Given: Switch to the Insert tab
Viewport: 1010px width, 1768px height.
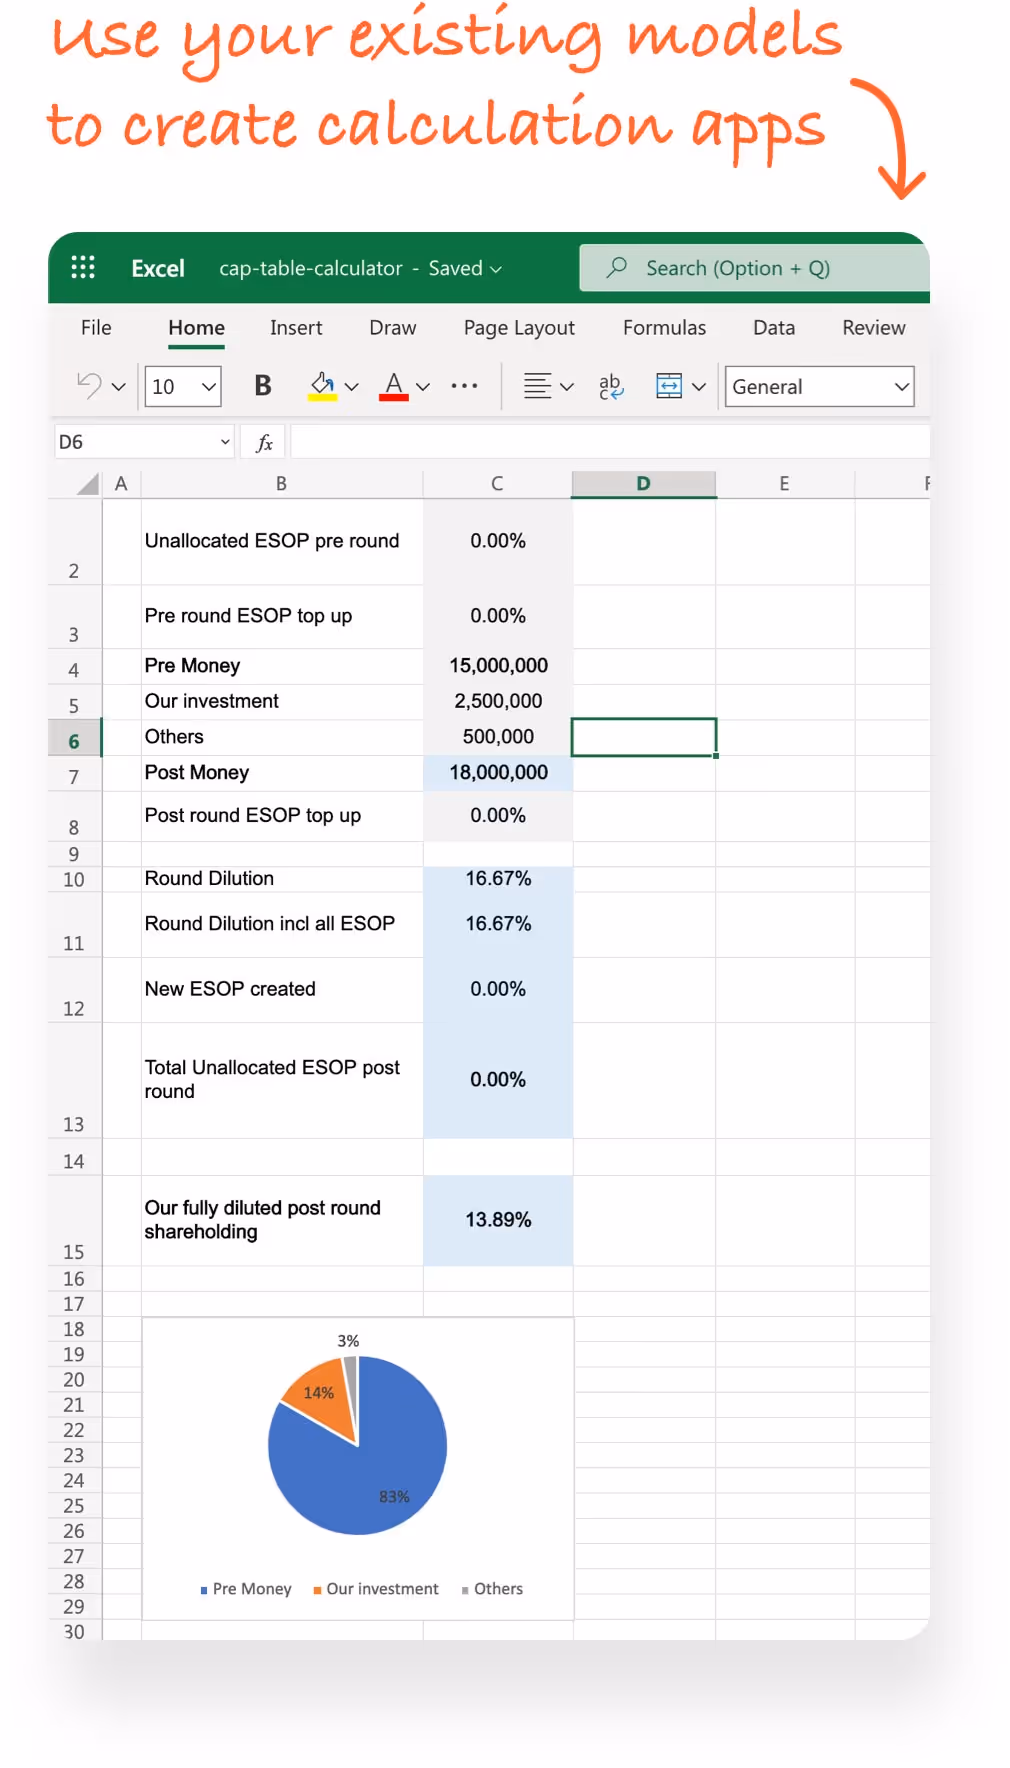Looking at the screenshot, I should pos(296,328).
